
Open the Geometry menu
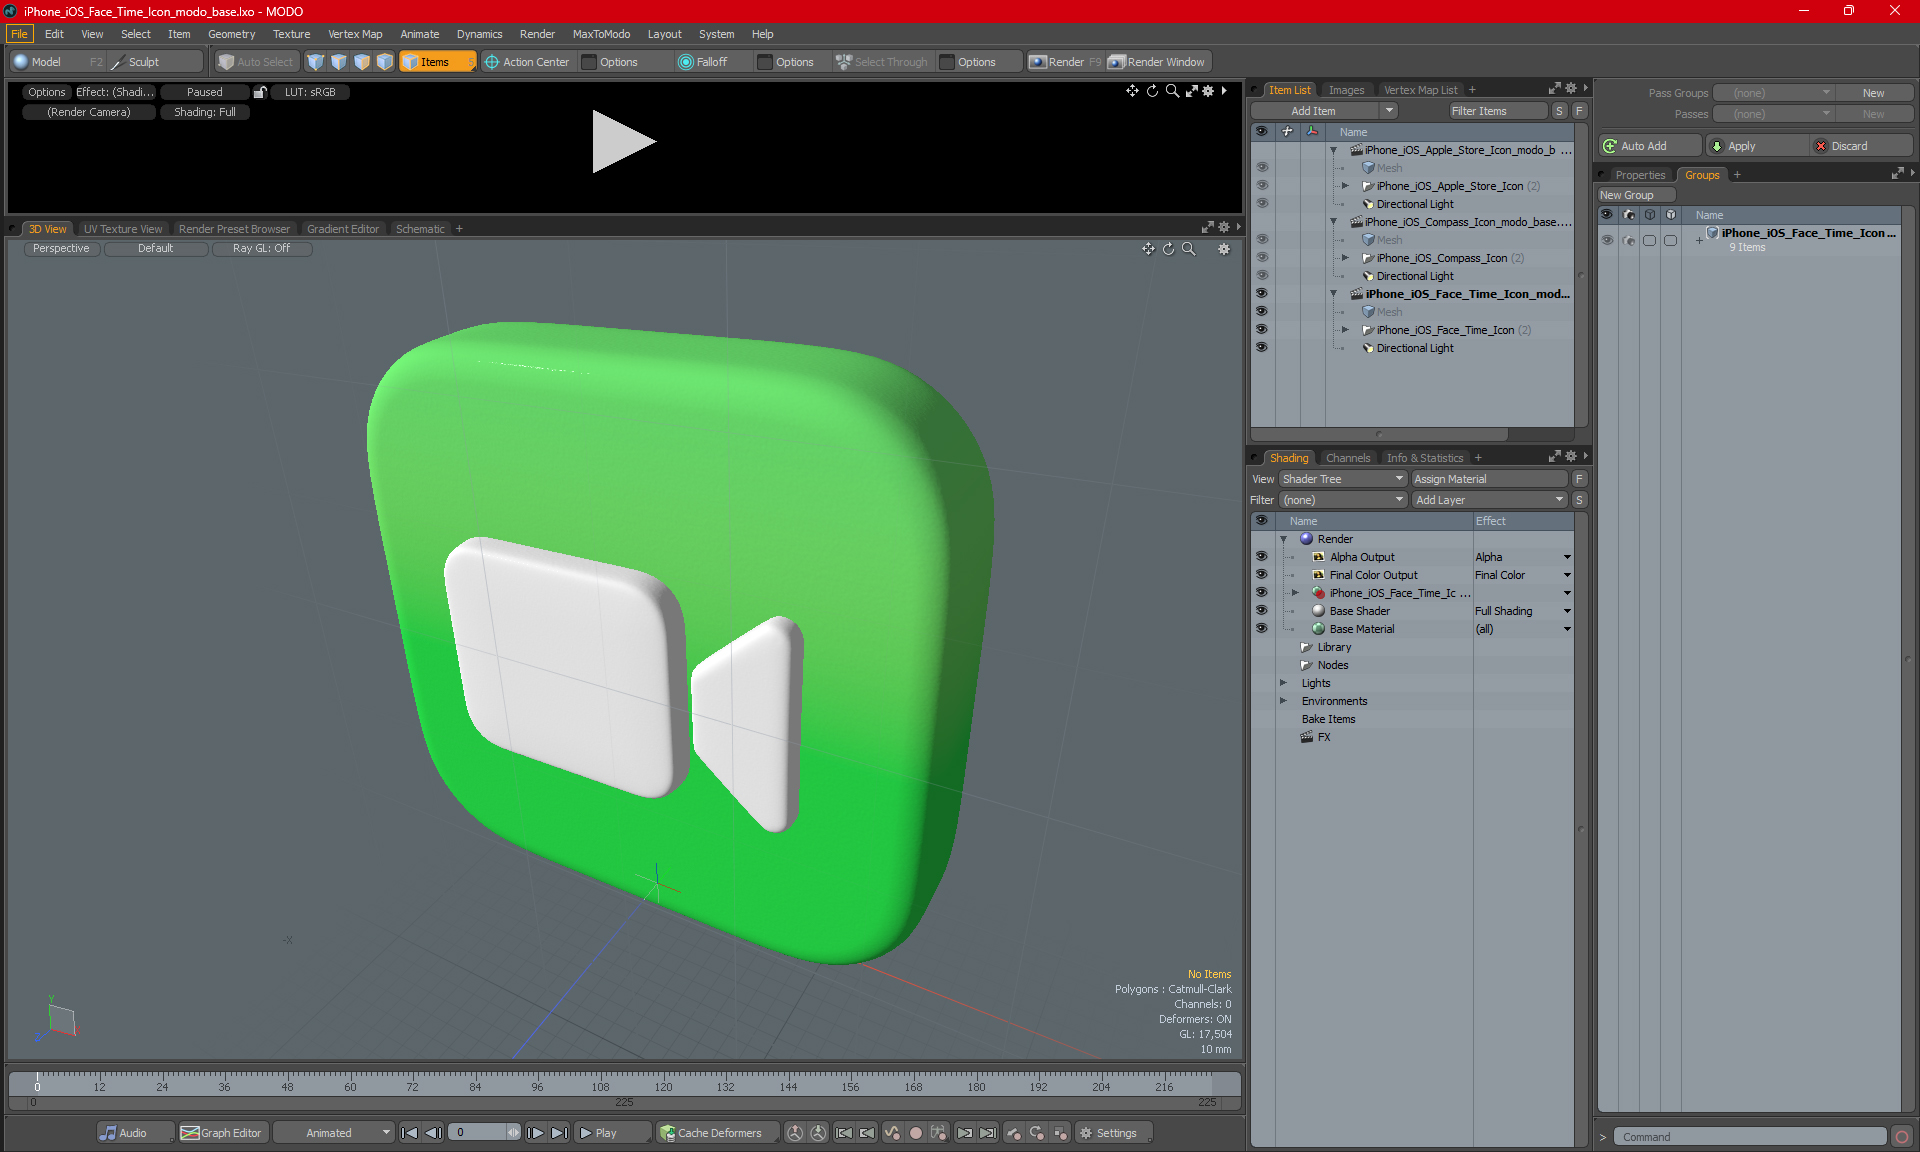click(231, 34)
